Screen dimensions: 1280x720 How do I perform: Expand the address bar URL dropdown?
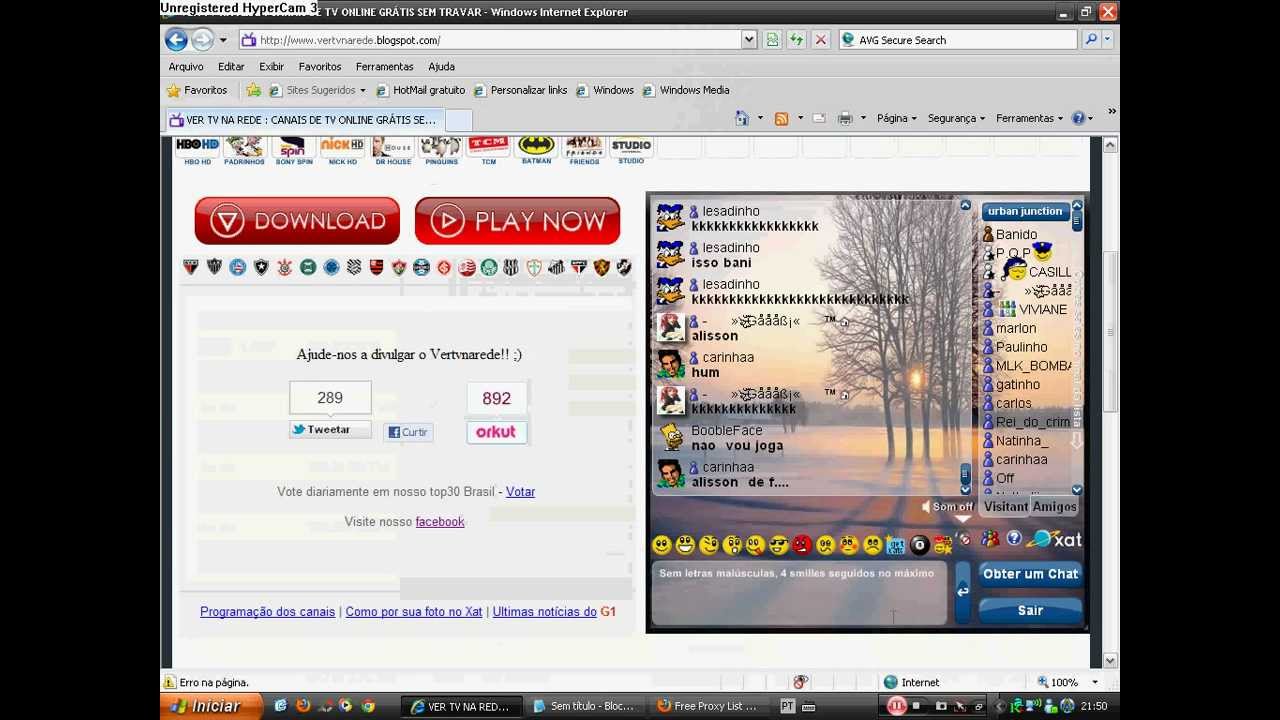pyautogui.click(x=748, y=40)
